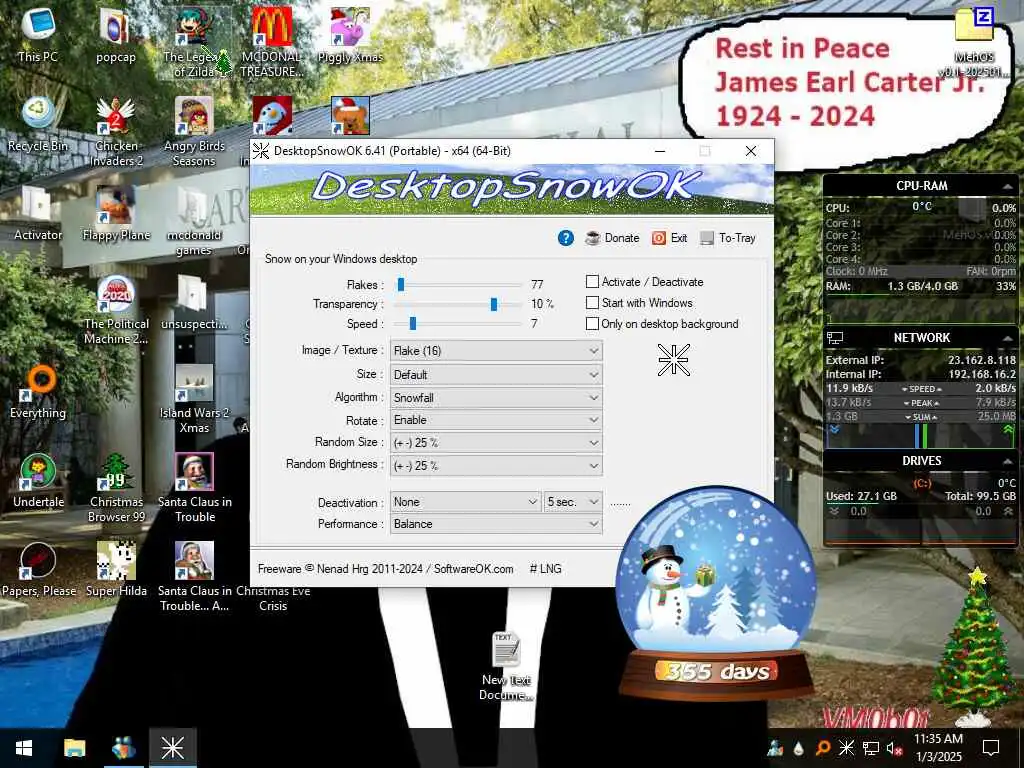Open the Windows Start menu
The height and width of the screenshot is (768, 1024).
(x=24, y=748)
